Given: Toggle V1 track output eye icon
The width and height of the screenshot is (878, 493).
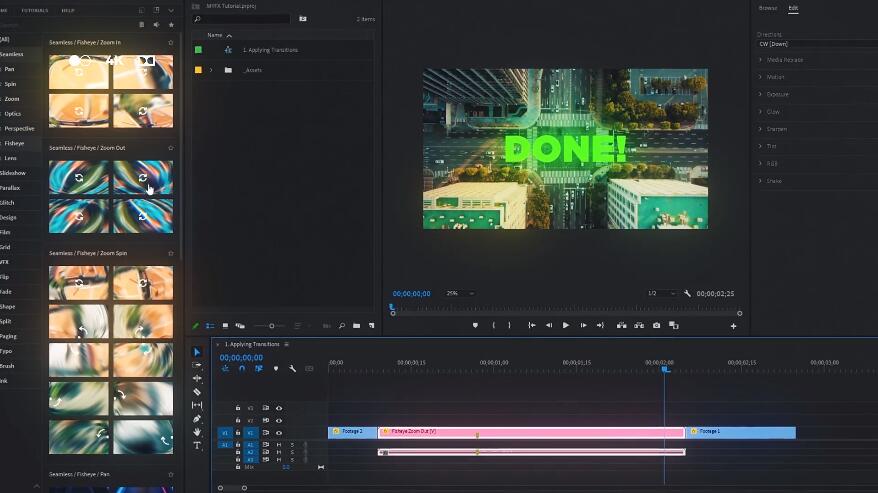Looking at the screenshot, I should point(279,433).
